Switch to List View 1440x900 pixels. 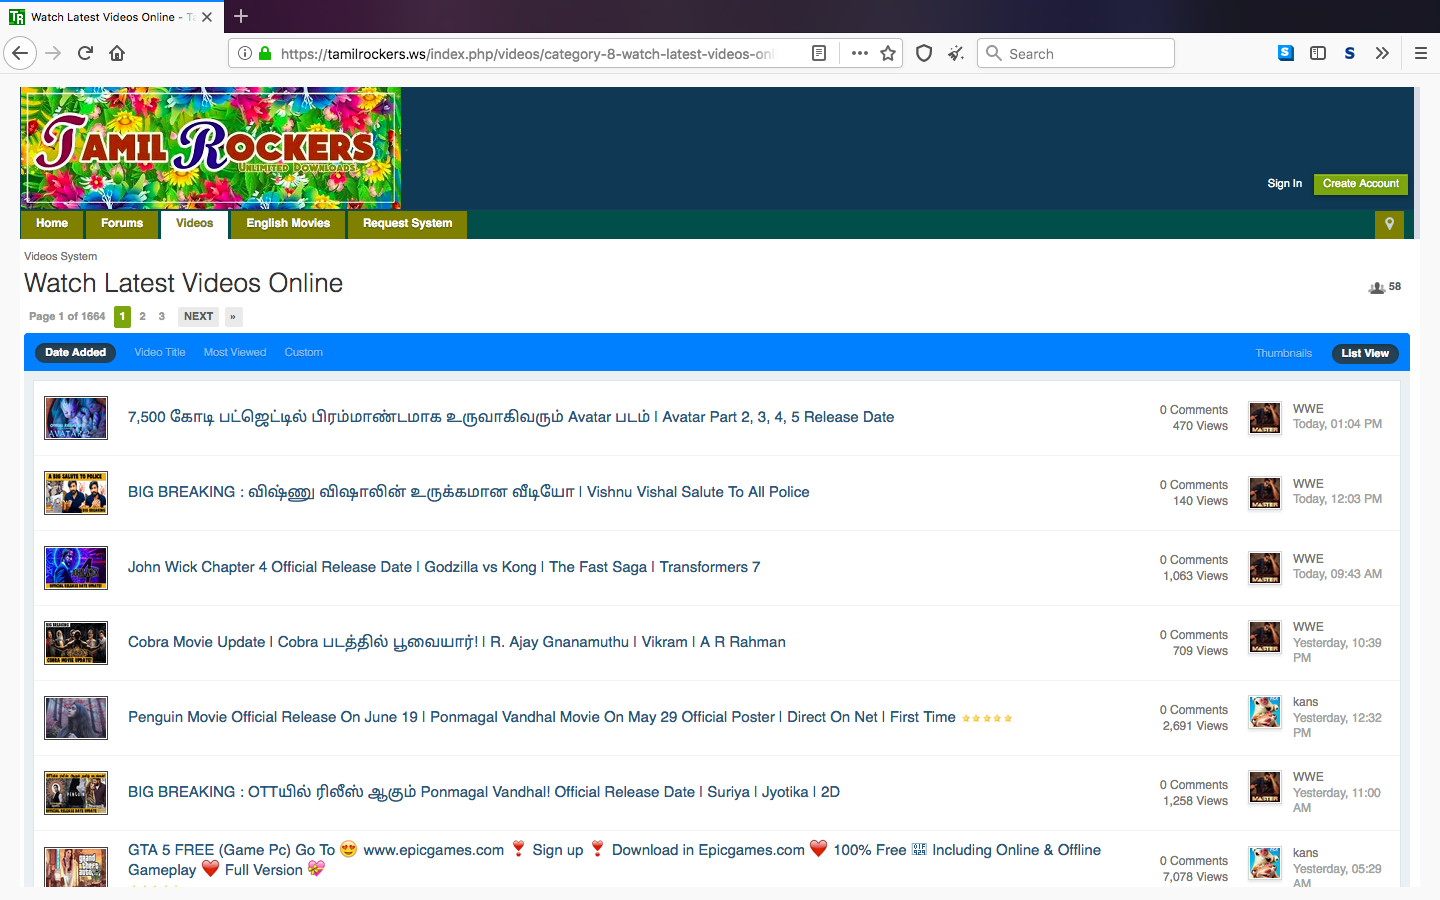[1365, 353]
